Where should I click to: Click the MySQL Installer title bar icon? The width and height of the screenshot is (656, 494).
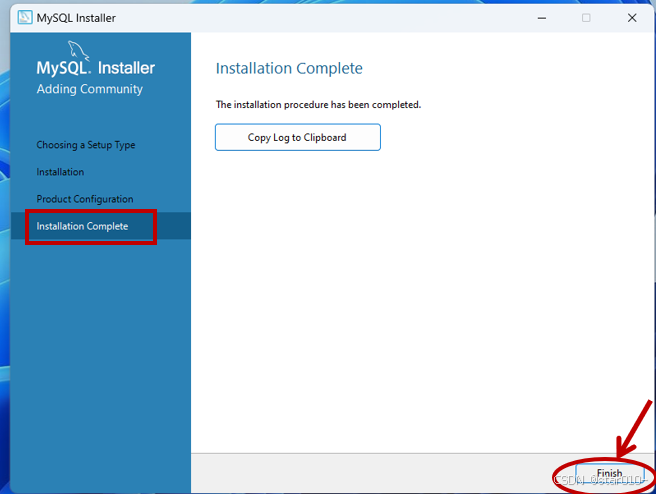coord(25,18)
